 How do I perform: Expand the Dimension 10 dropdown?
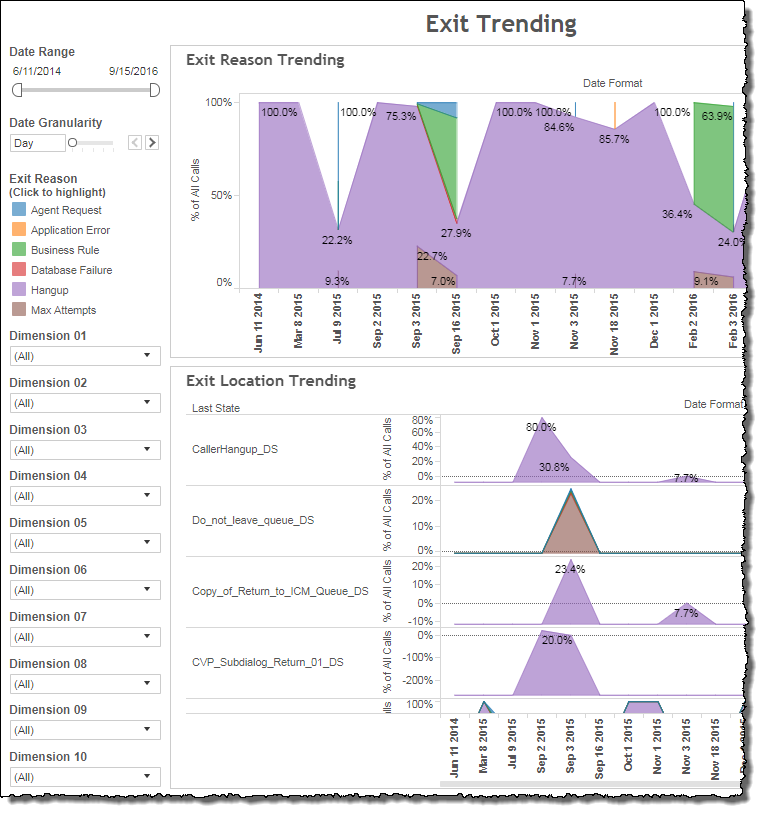pyautogui.click(x=84, y=777)
